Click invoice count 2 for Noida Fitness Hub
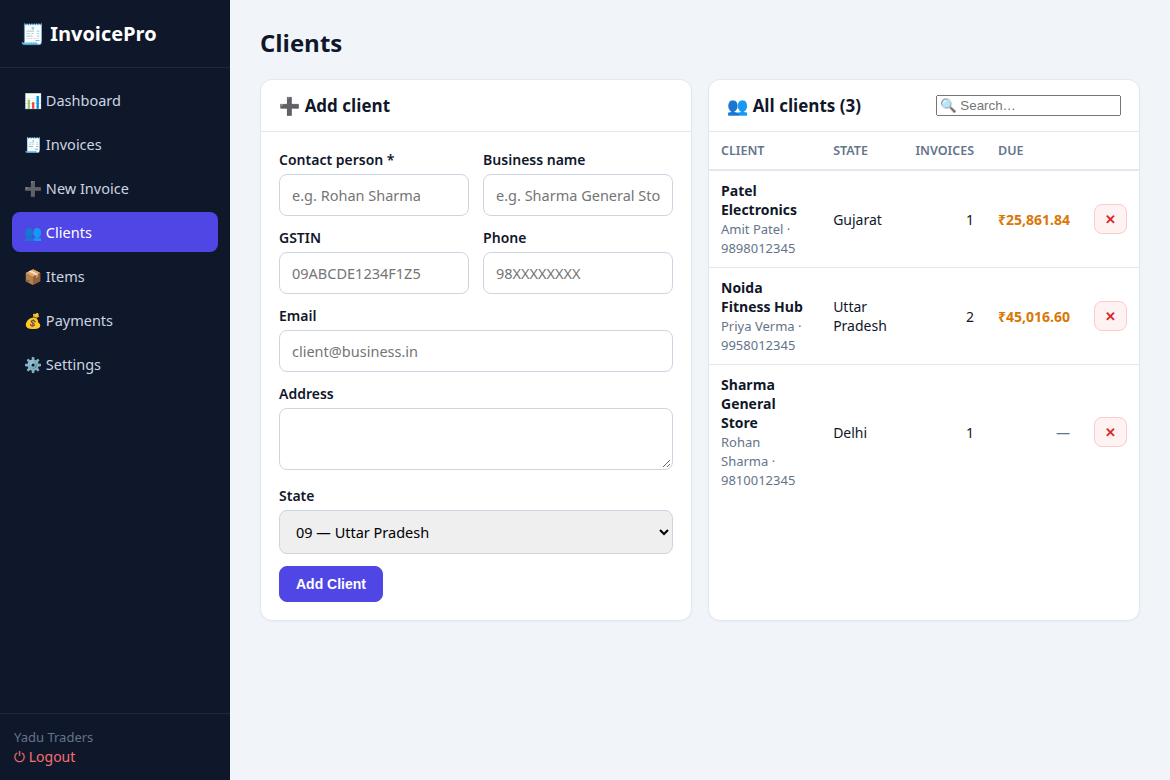Image resolution: width=1170 pixels, height=780 pixels. tap(969, 317)
